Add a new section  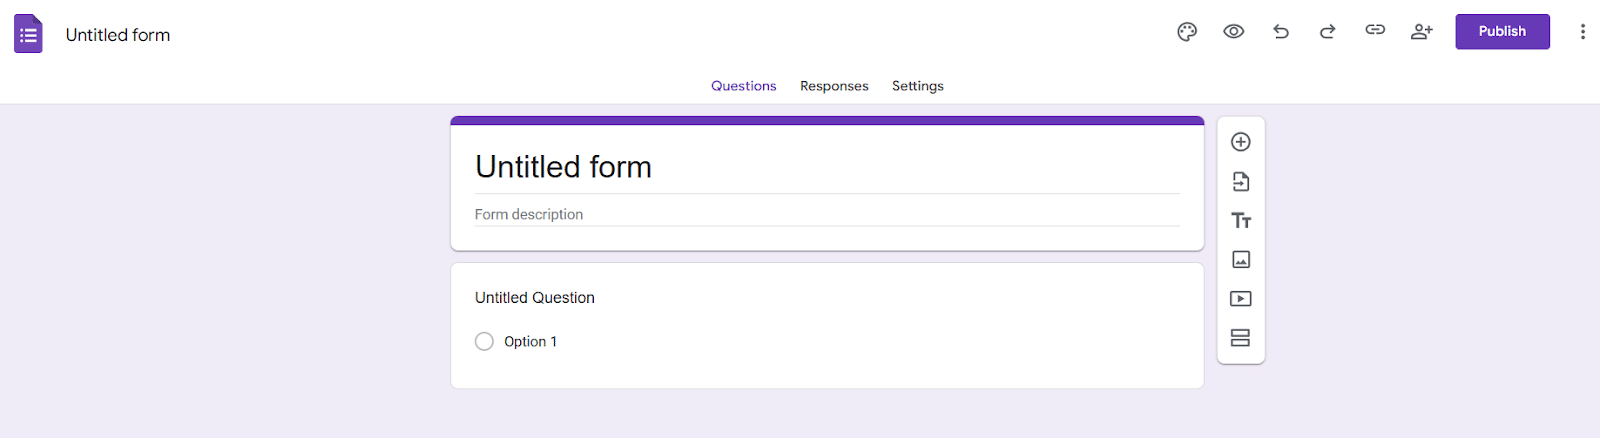(1241, 338)
